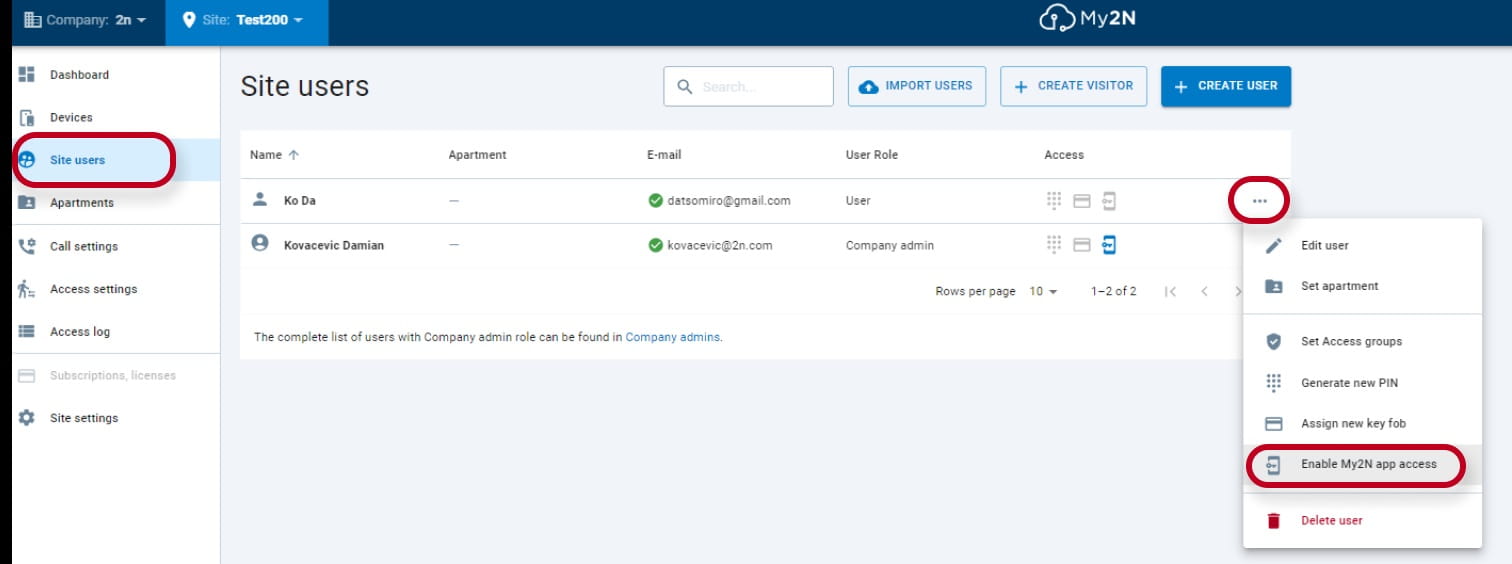The image size is (1512, 564).
Task: Click the red Delete trash icon
Action: (x=1273, y=521)
